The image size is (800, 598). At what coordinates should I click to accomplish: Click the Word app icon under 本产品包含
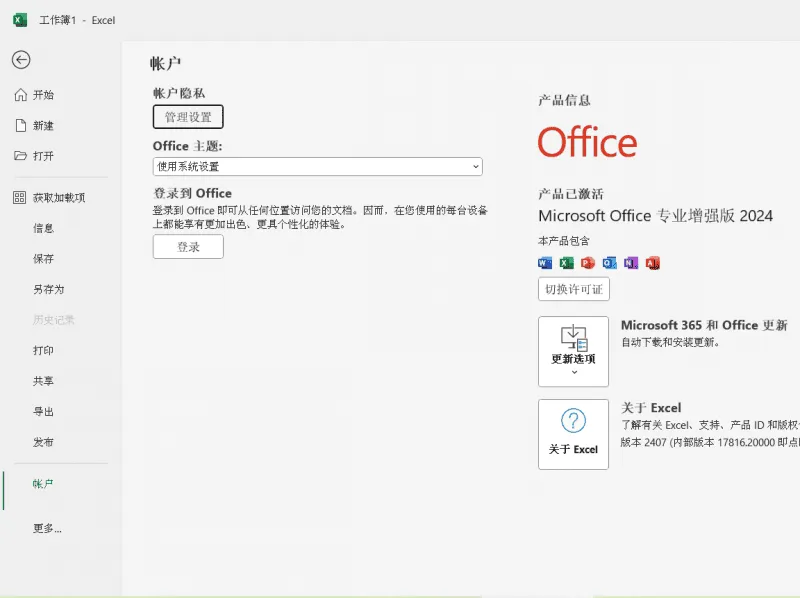click(544, 263)
